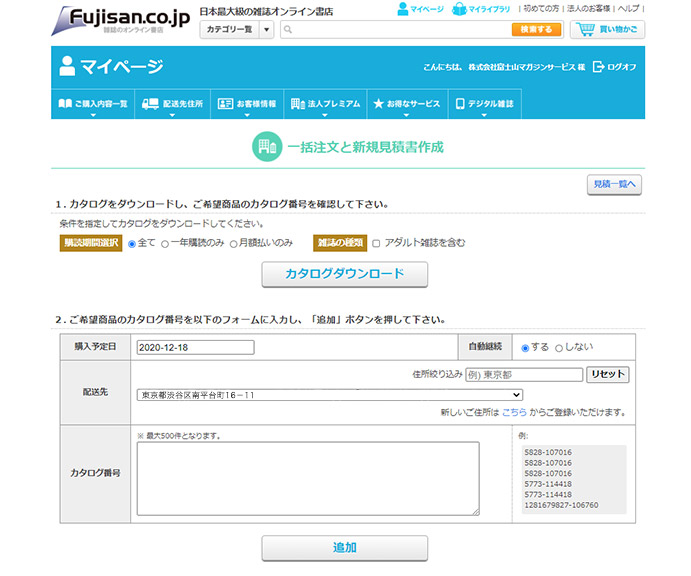Expand お客様情報 menu arrow
The height and width of the screenshot is (576, 691).
click(247, 115)
